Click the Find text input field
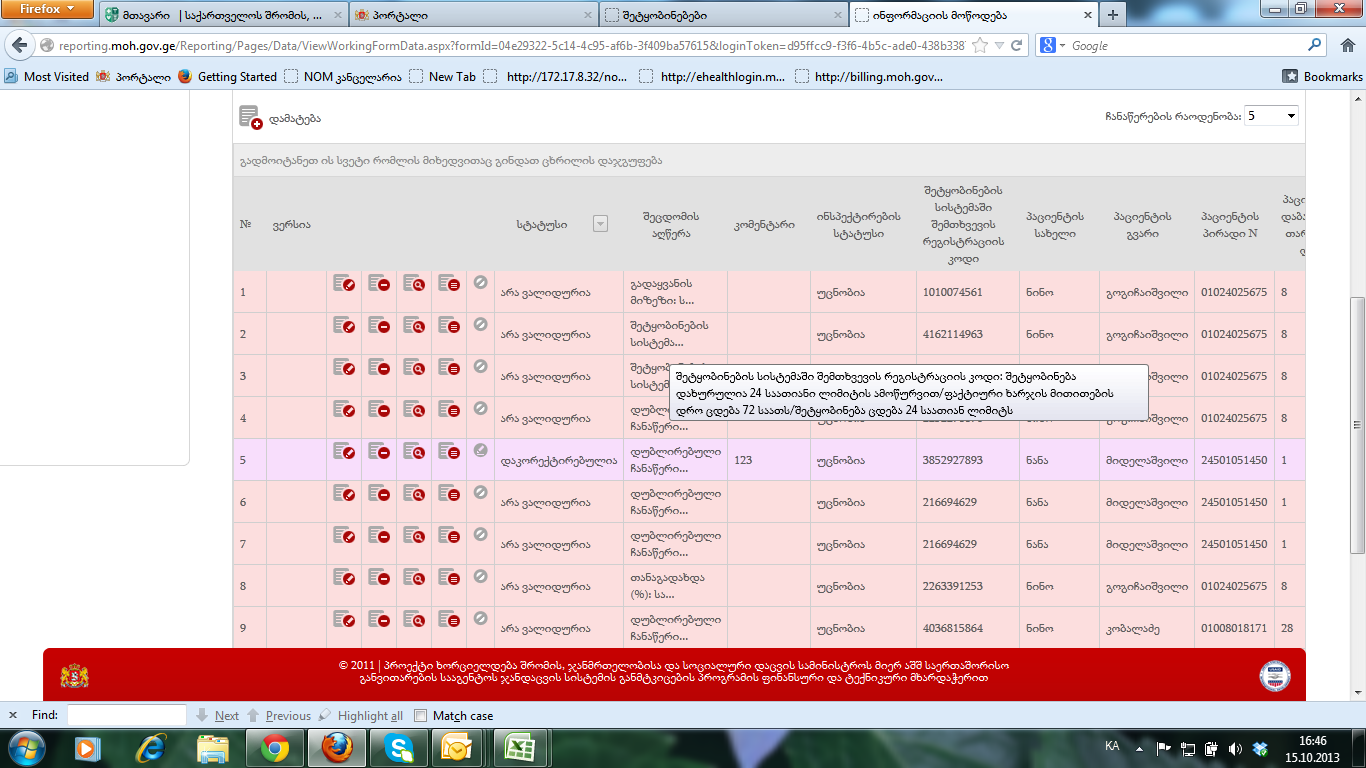Viewport: 1366px width, 768px height. 126,716
